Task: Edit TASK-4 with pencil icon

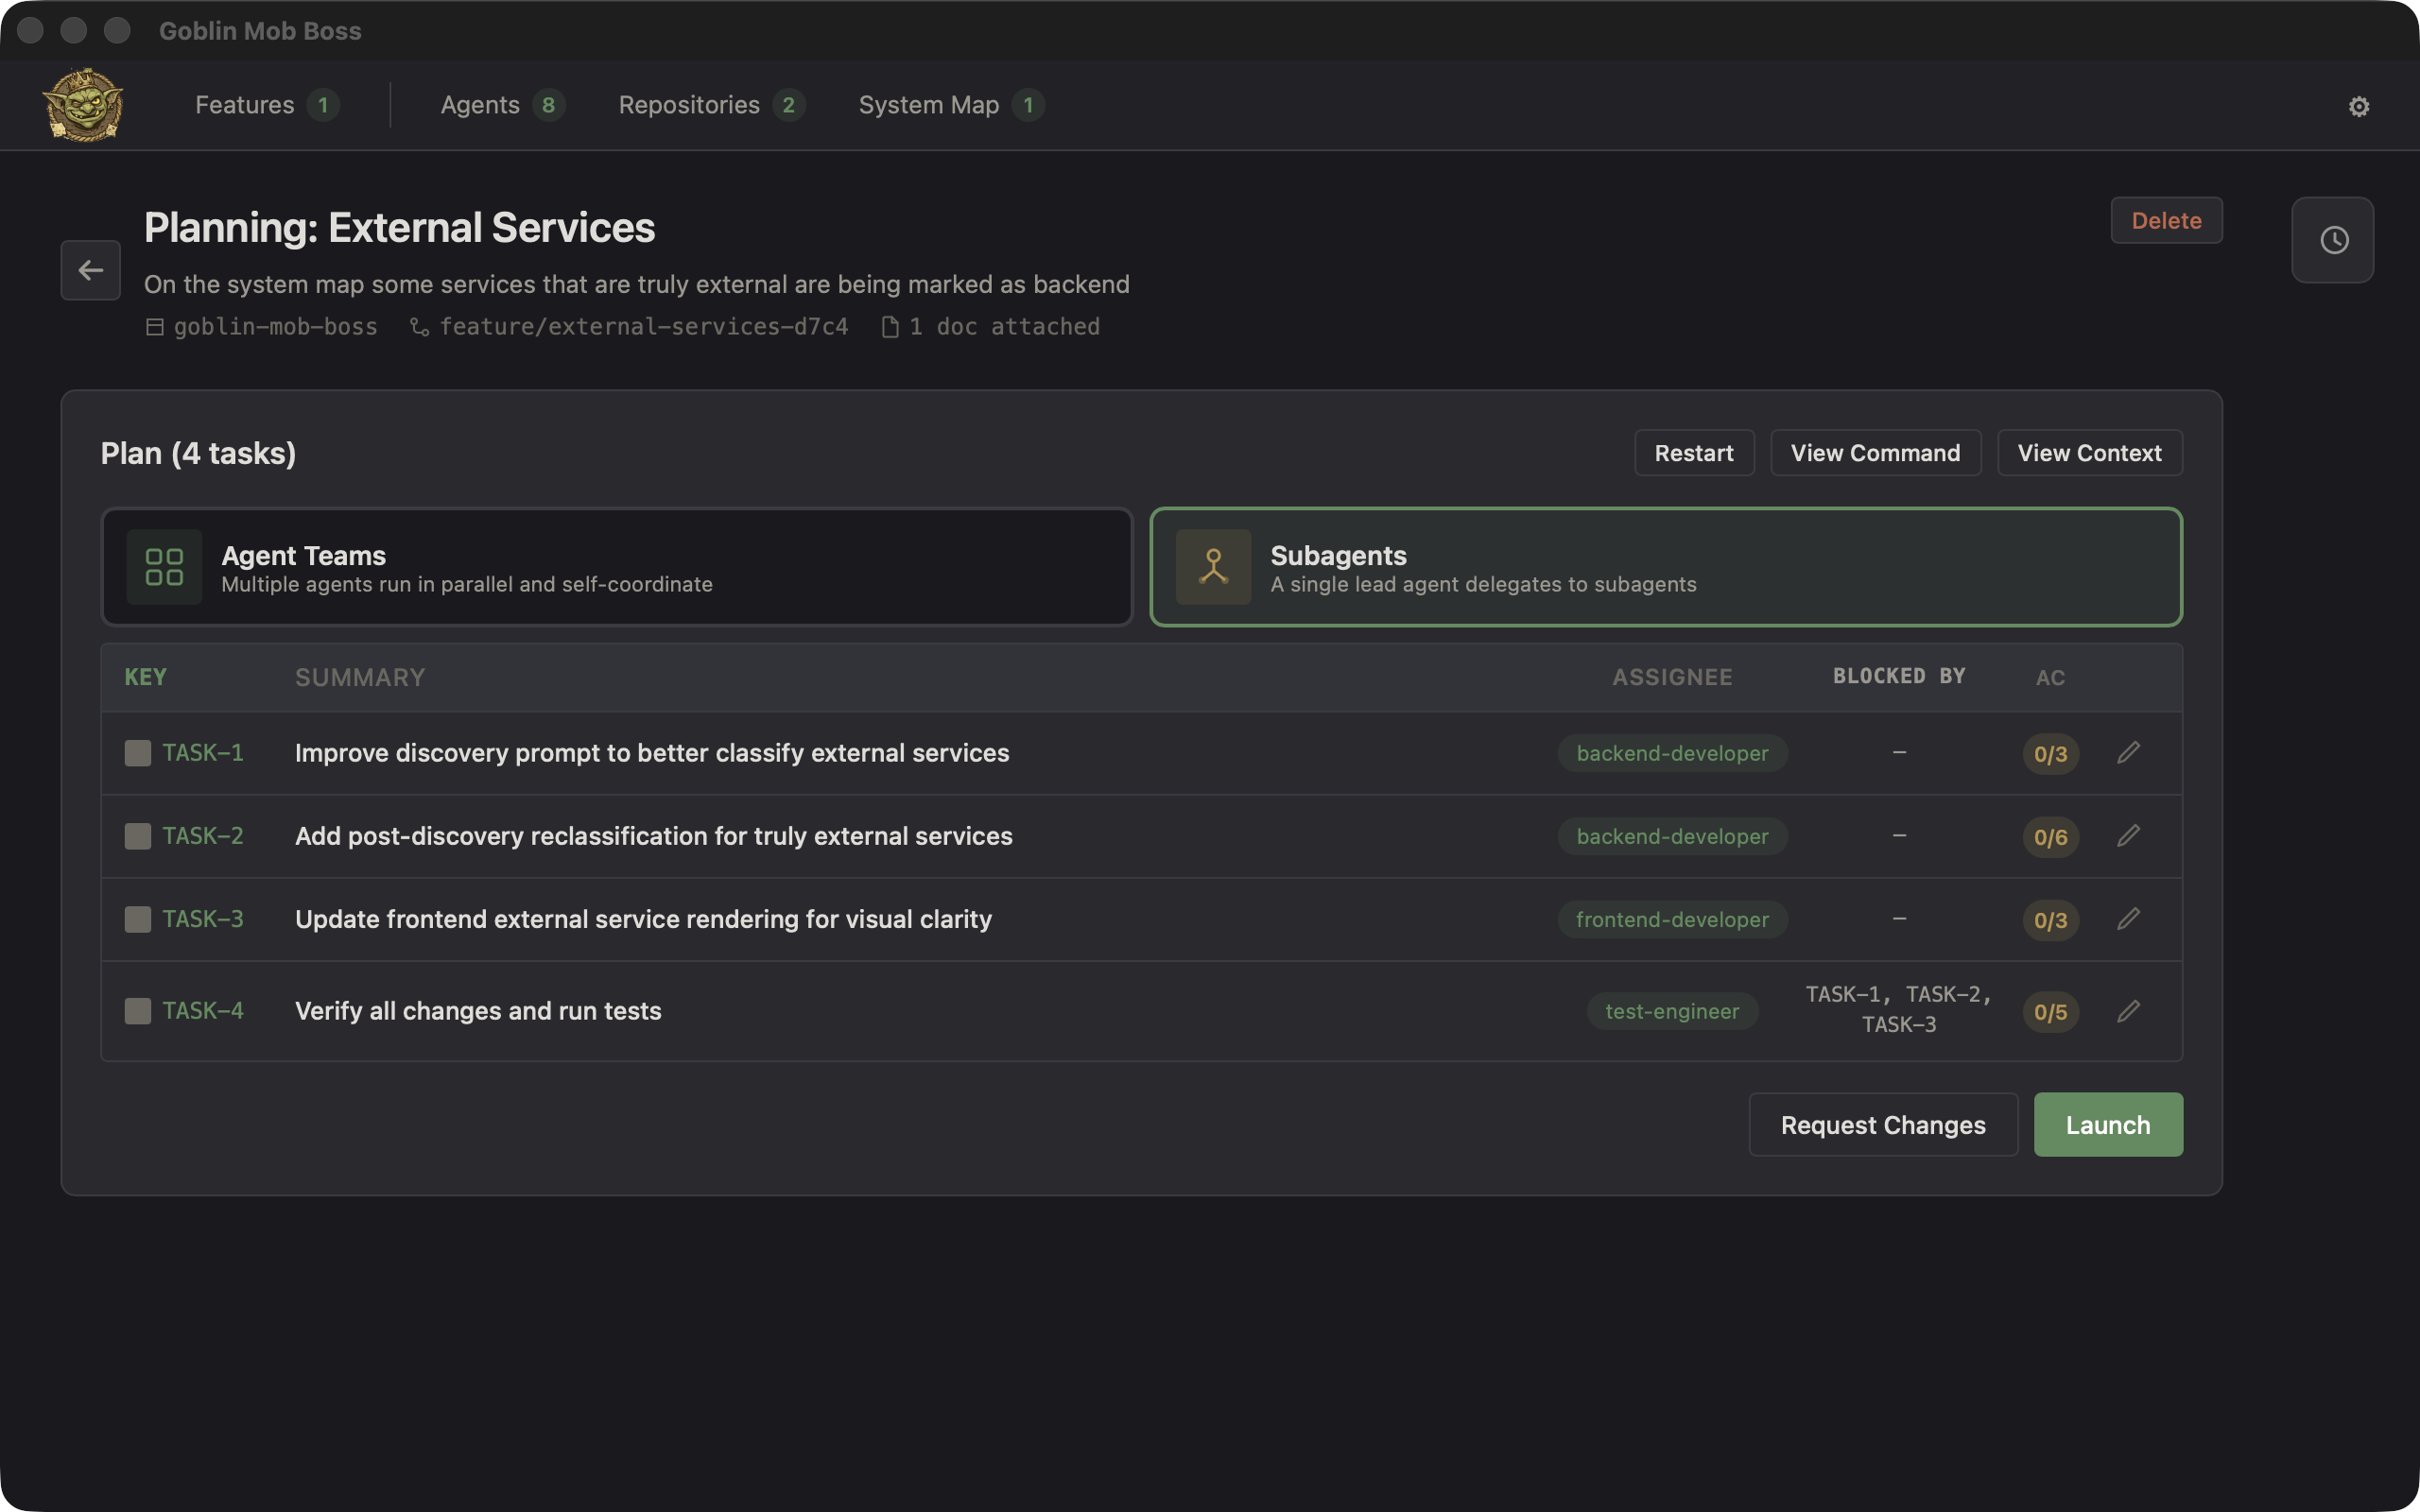Action: (x=2128, y=1011)
